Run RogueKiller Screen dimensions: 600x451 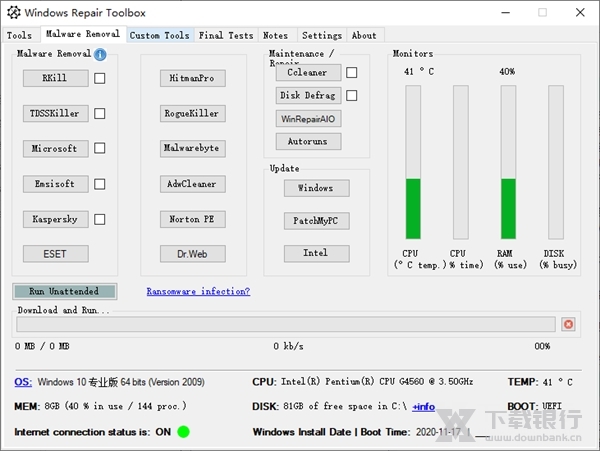click(x=192, y=113)
